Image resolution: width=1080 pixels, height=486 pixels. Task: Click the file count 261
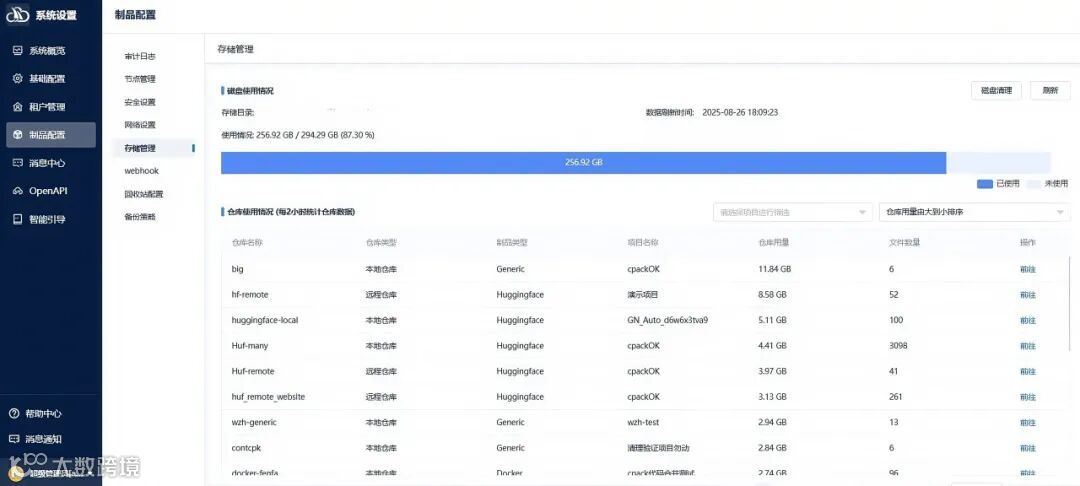click(896, 397)
